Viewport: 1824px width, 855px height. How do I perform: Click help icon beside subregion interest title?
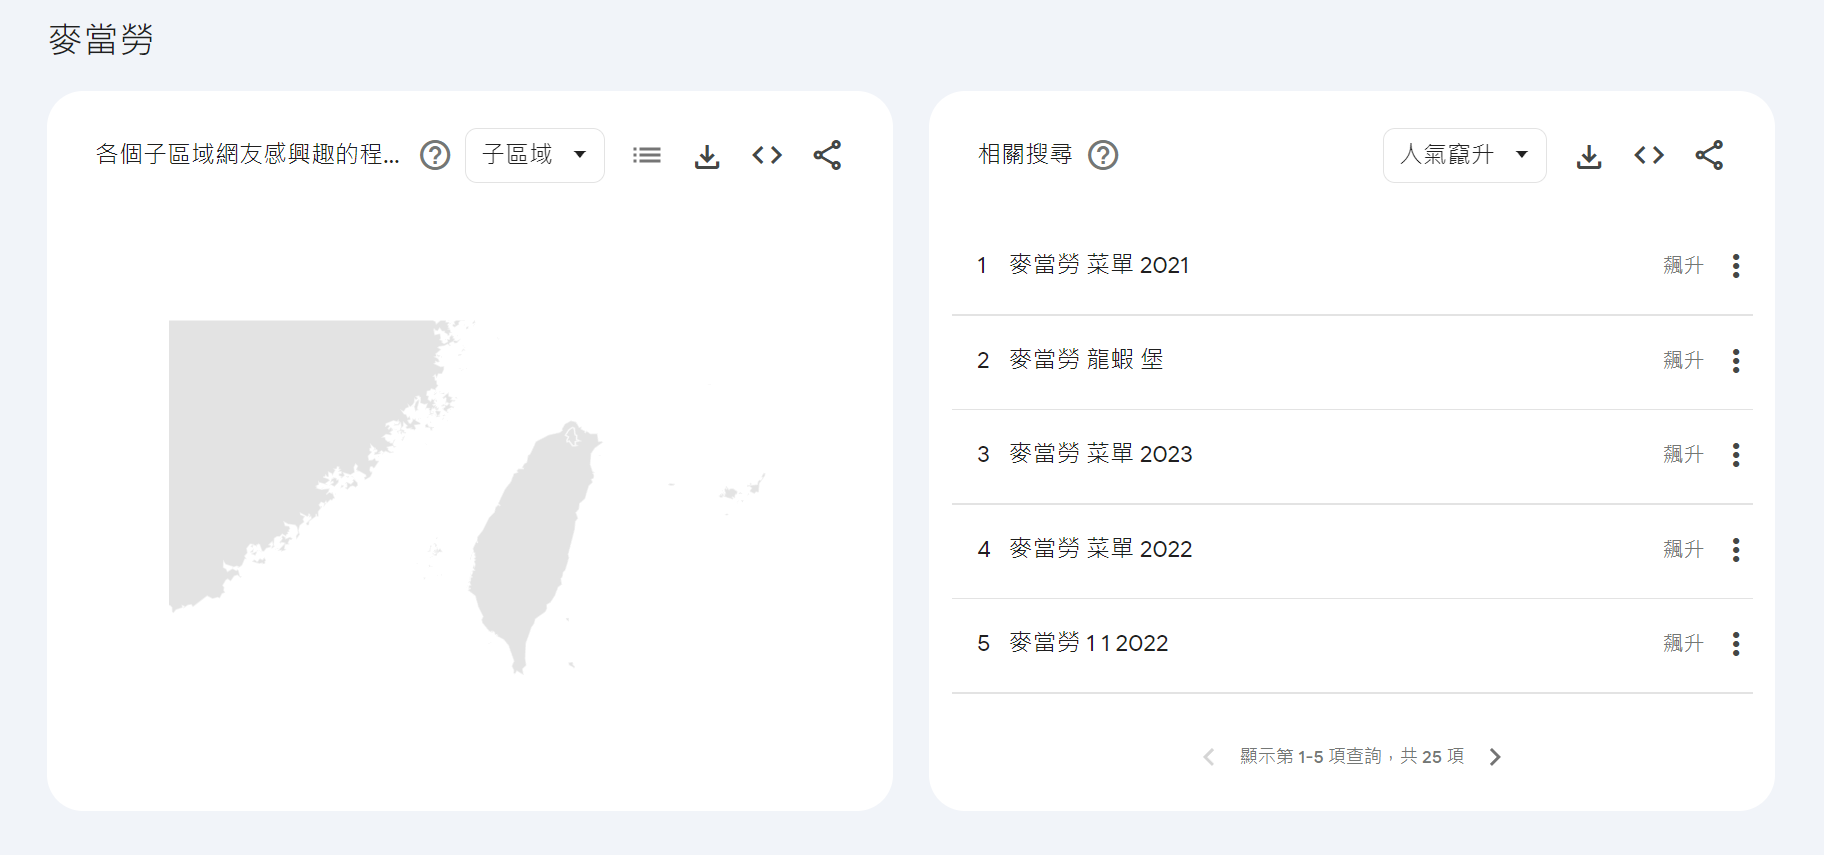coord(435,155)
